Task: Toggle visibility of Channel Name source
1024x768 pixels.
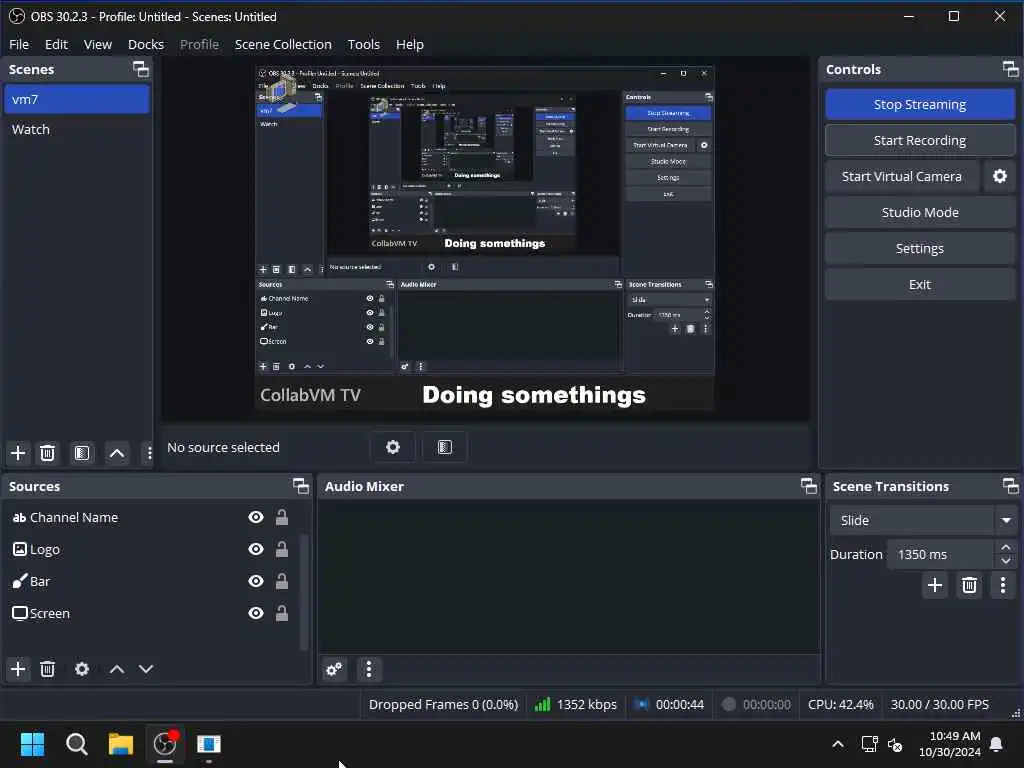Action: [x=256, y=517]
